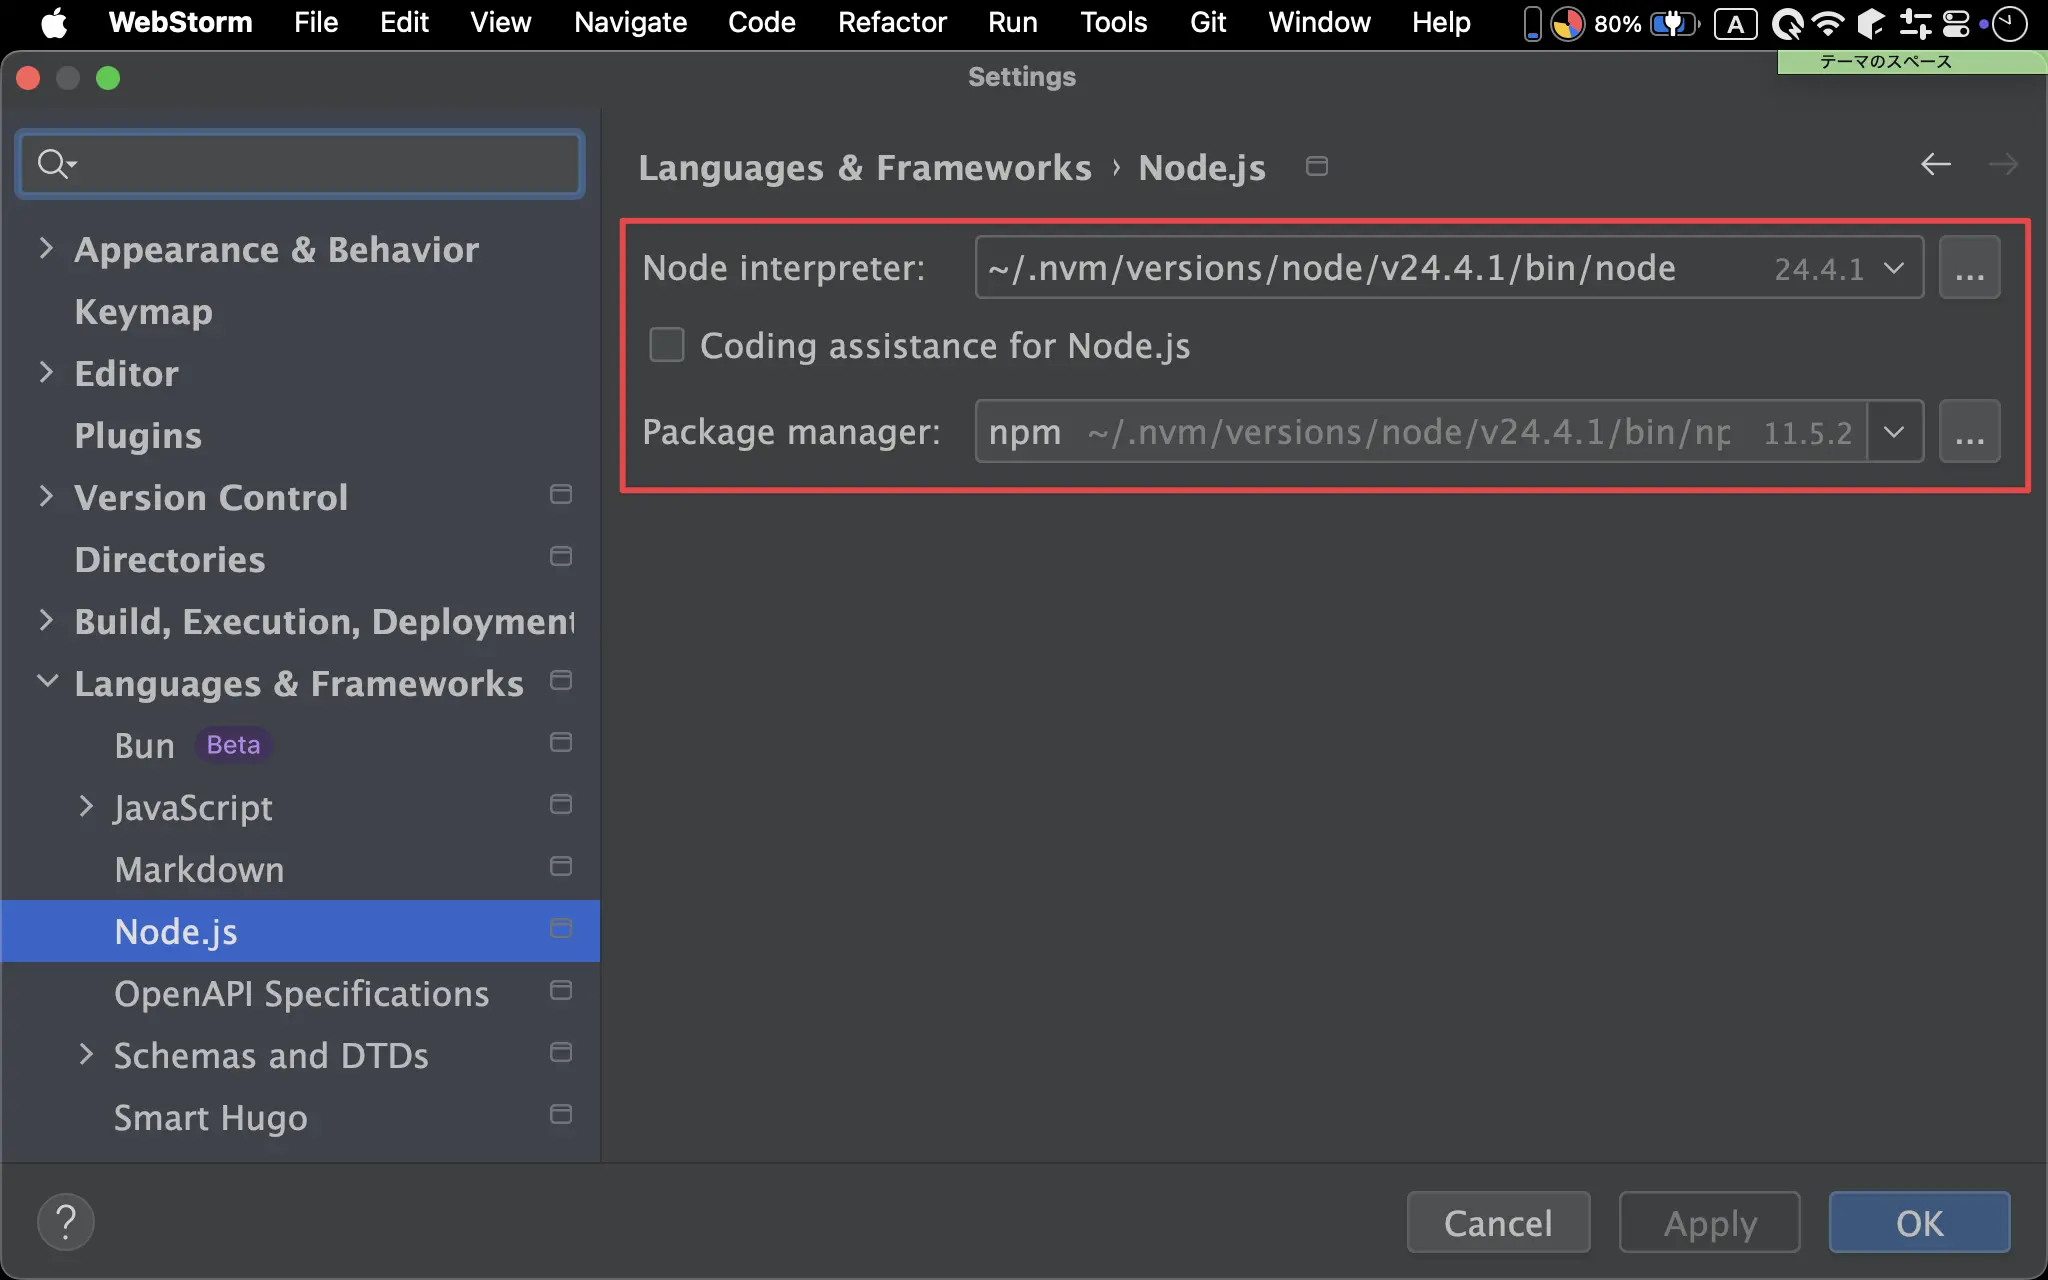This screenshot has height=1280, width=2048.
Task: Click the project settings icon beside the Node.js breadcrumb
Action: pyautogui.click(x=1317, y=166)
